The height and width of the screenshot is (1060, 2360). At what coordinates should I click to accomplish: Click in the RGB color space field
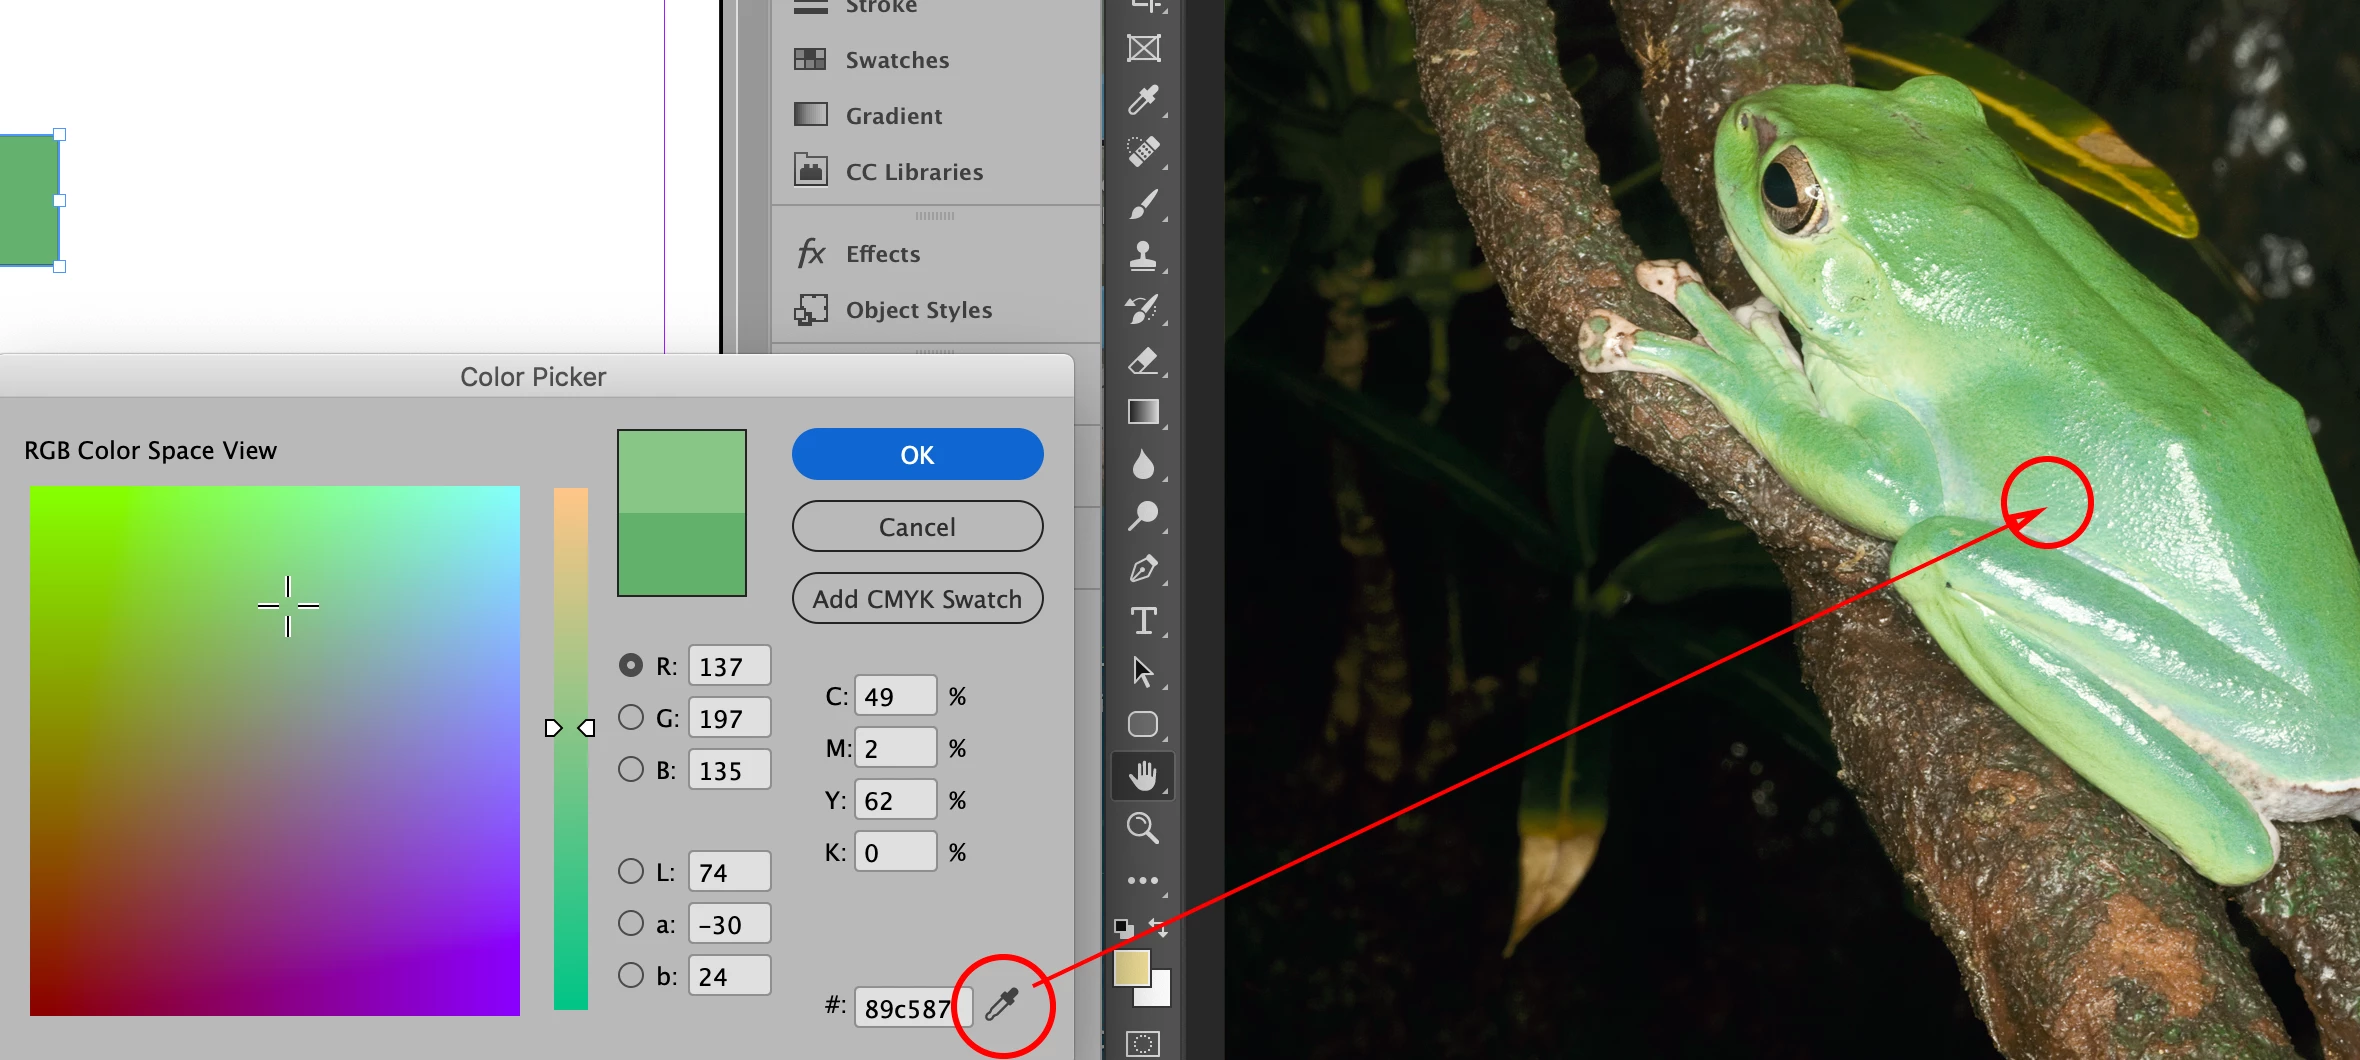tap(275, 751)
